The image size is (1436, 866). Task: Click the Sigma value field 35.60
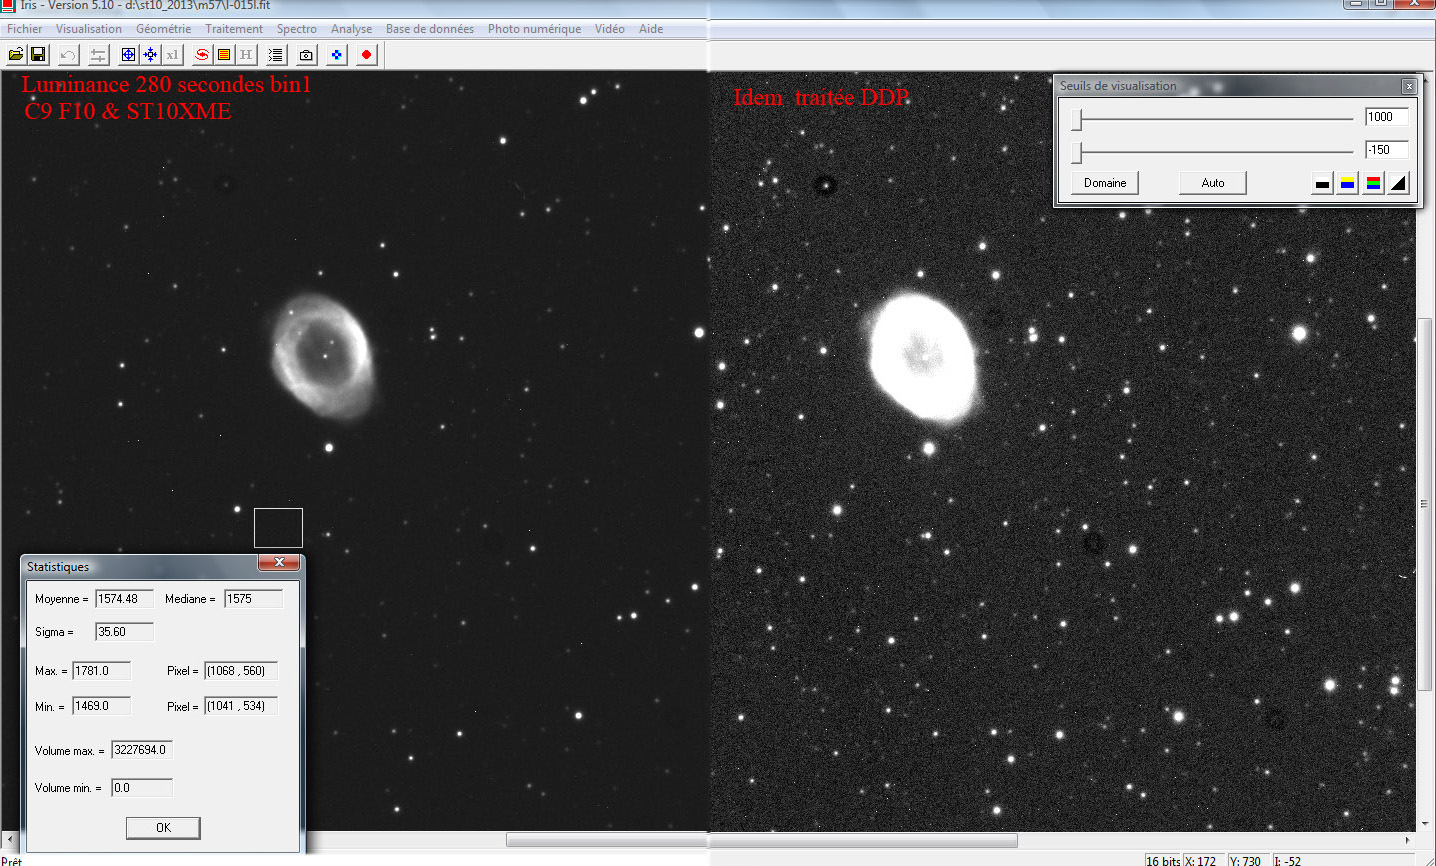coord(125,632)
